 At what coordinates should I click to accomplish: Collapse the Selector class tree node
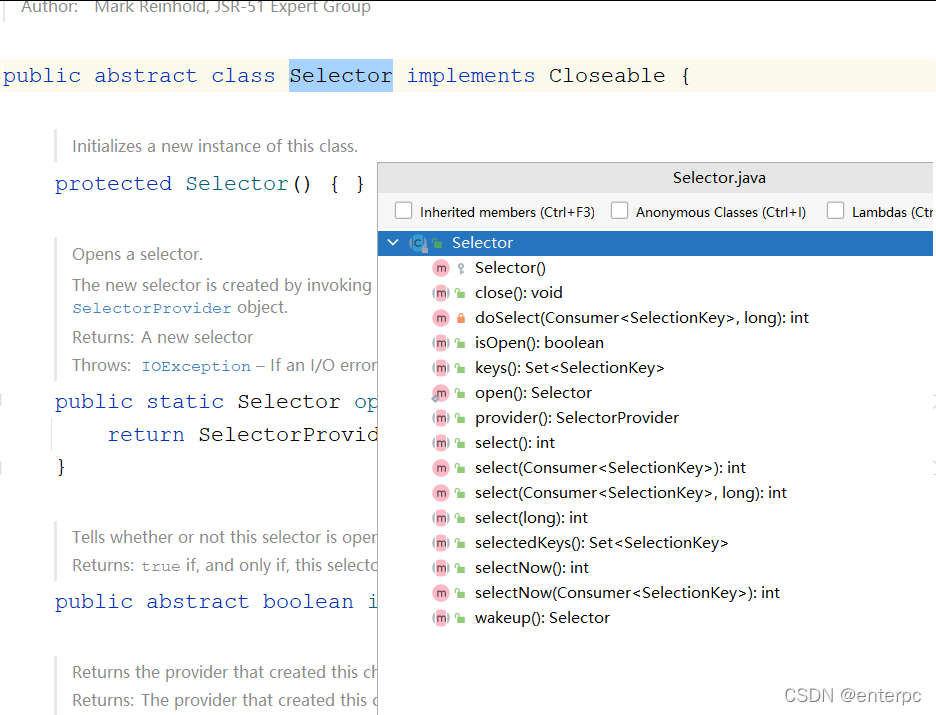pyautogui.click(x=393, y=242)
